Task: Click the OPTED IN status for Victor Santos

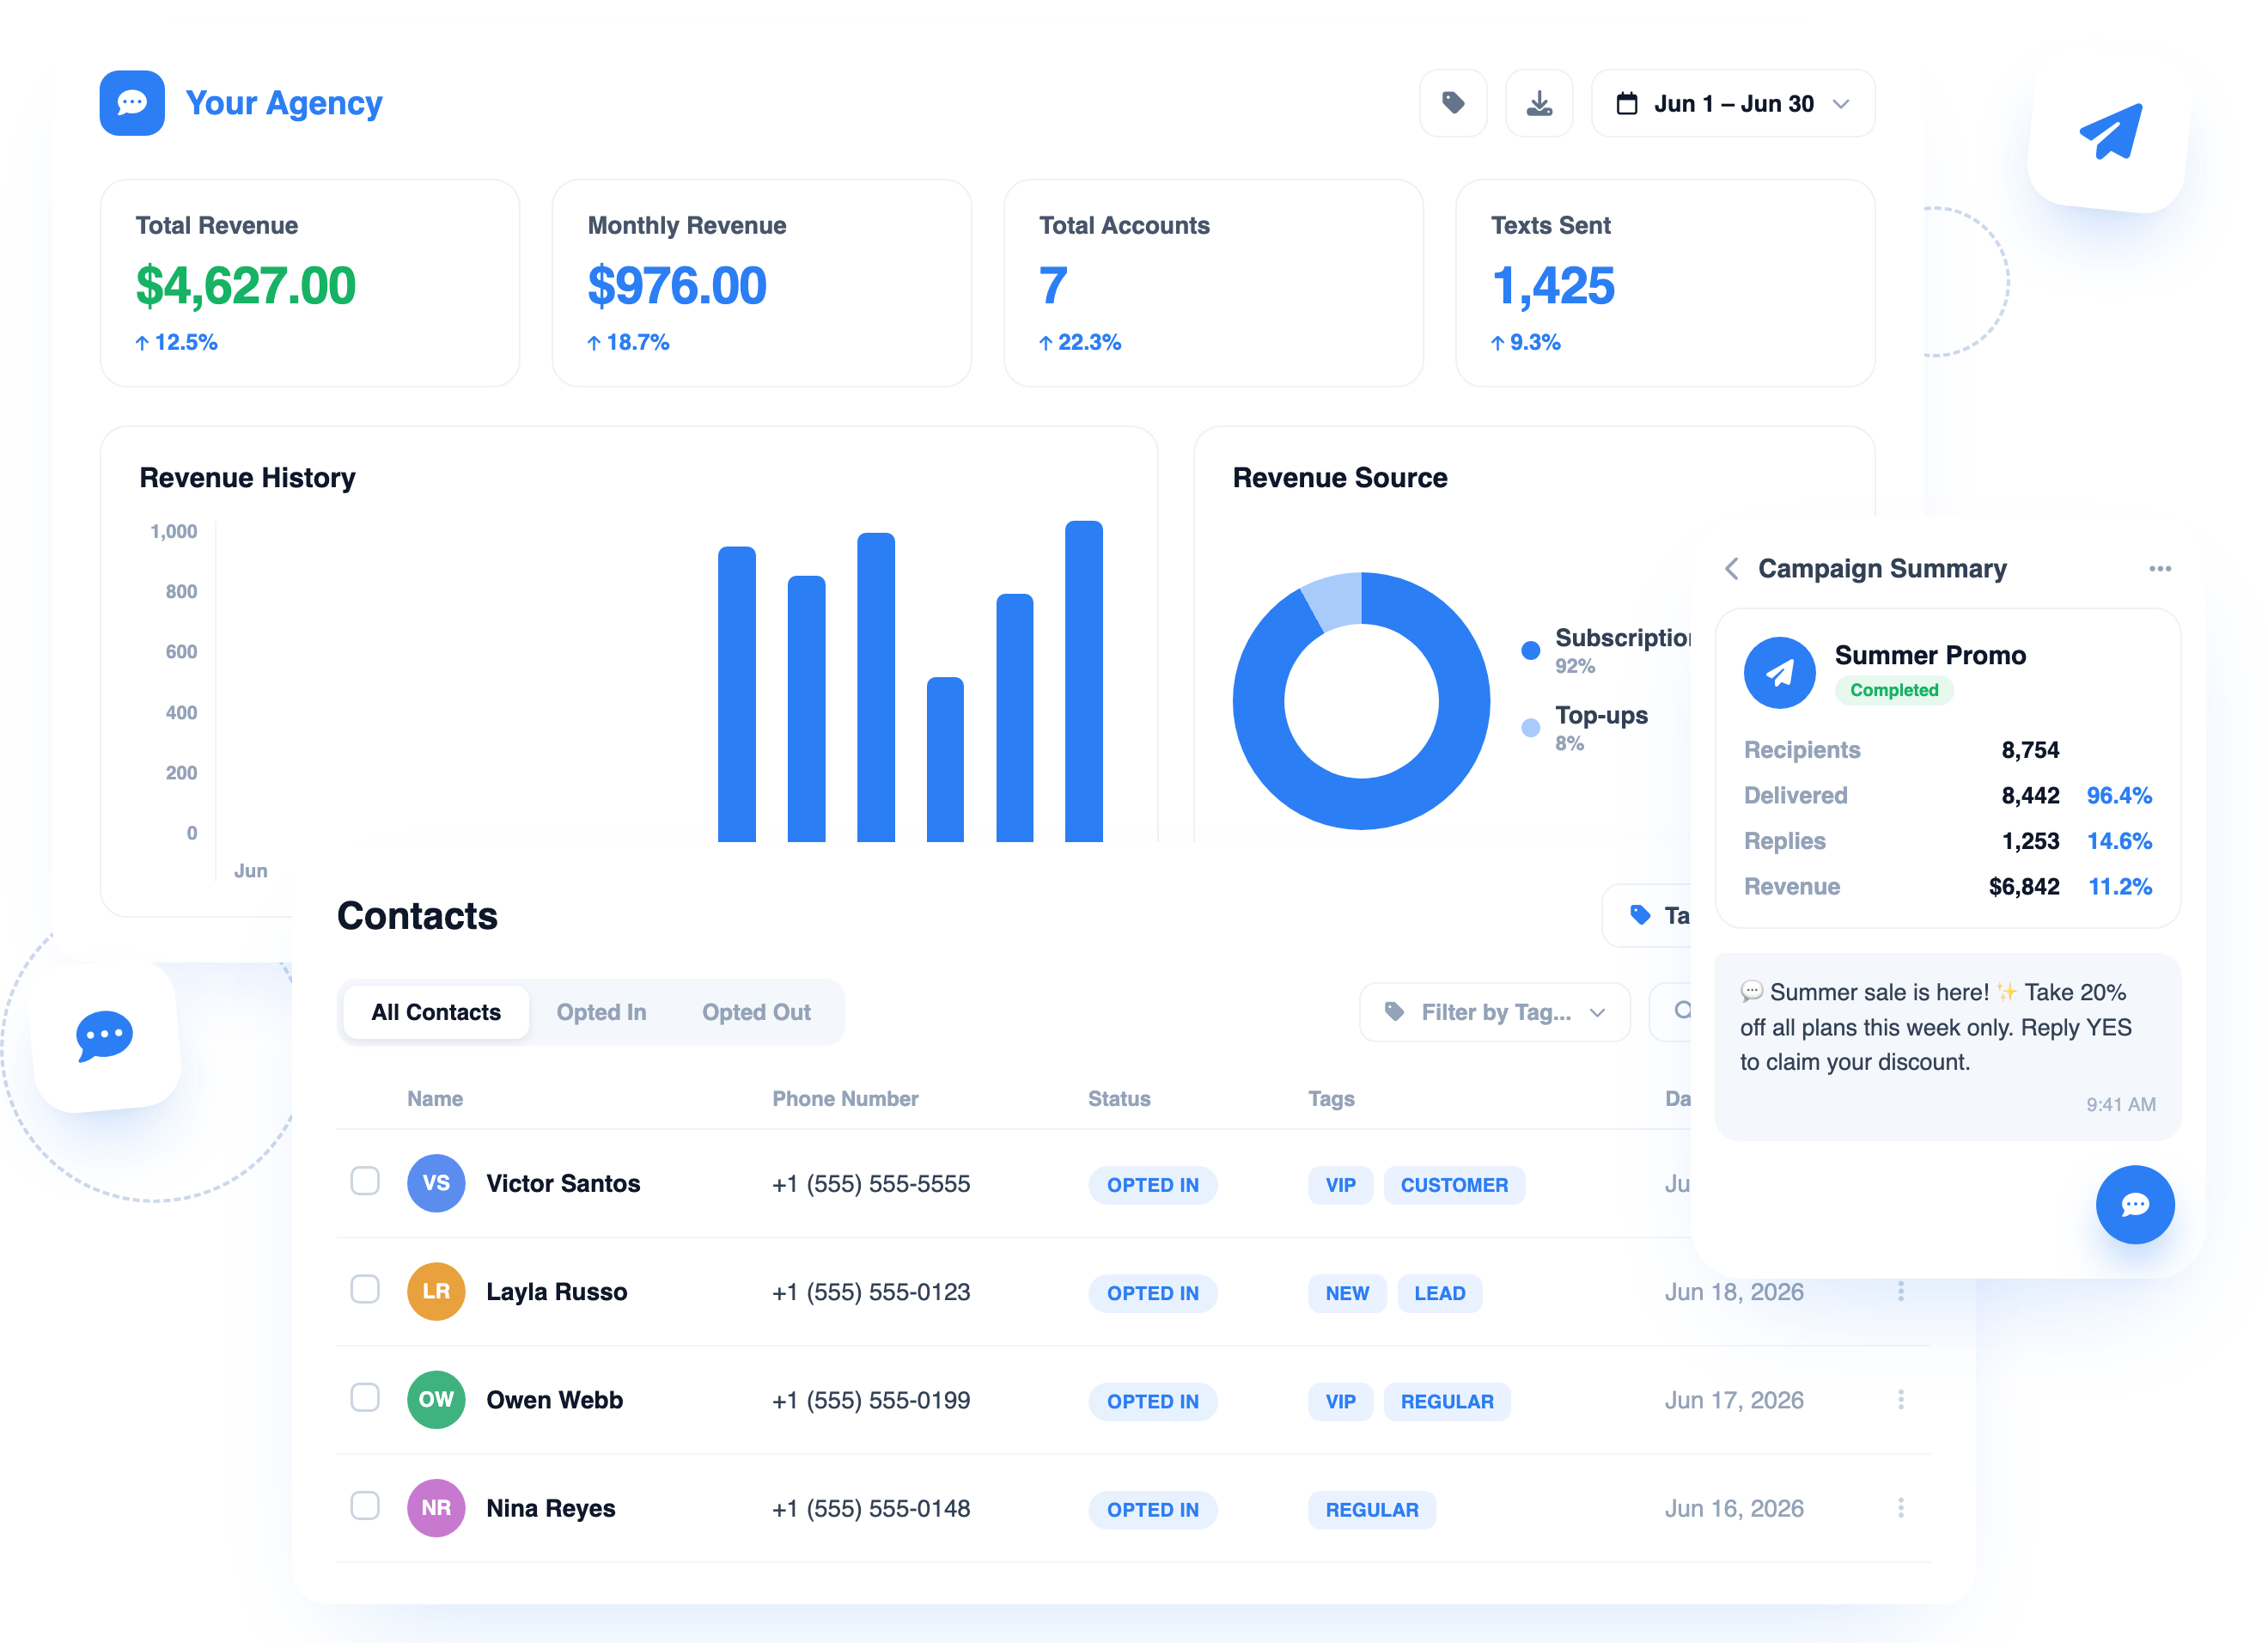Action: pos(1152,1184)
